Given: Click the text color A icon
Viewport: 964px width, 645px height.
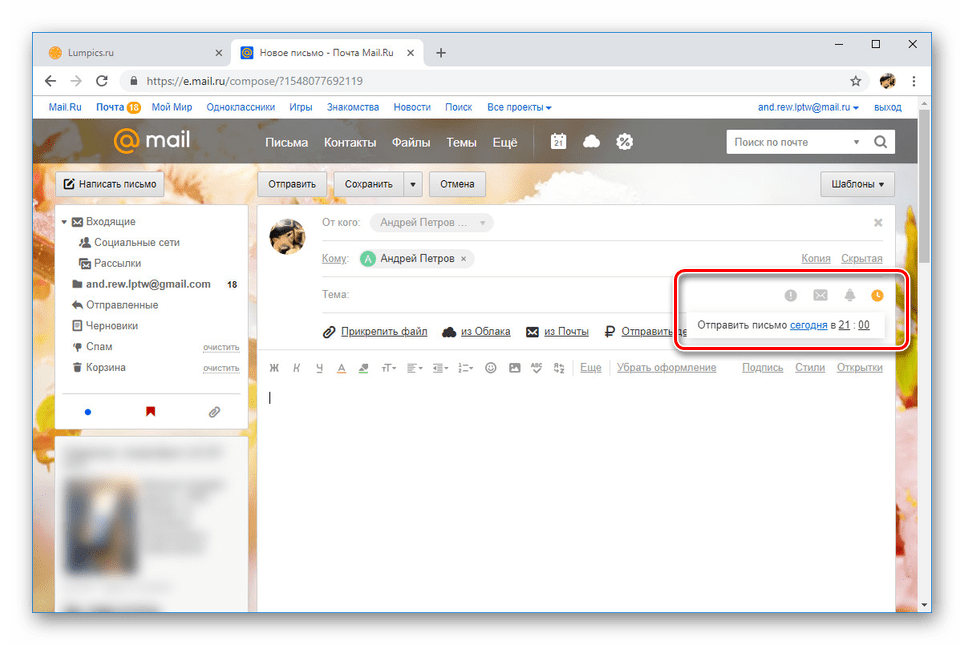Looking at the screenshot, I should pos(341,368).
